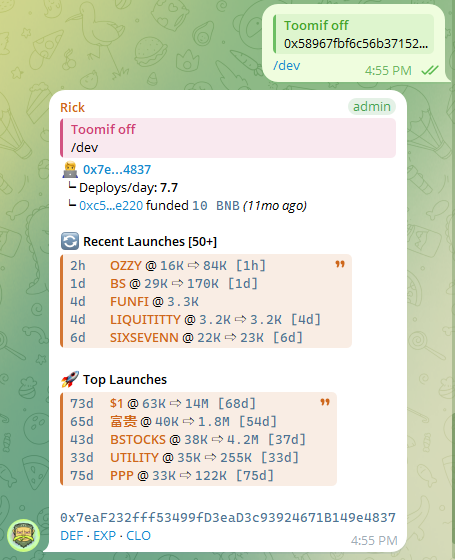Click the 84K value in OZZY row
Screen dimensions: 455x560
pyautogui.click(x=215, y=266)
